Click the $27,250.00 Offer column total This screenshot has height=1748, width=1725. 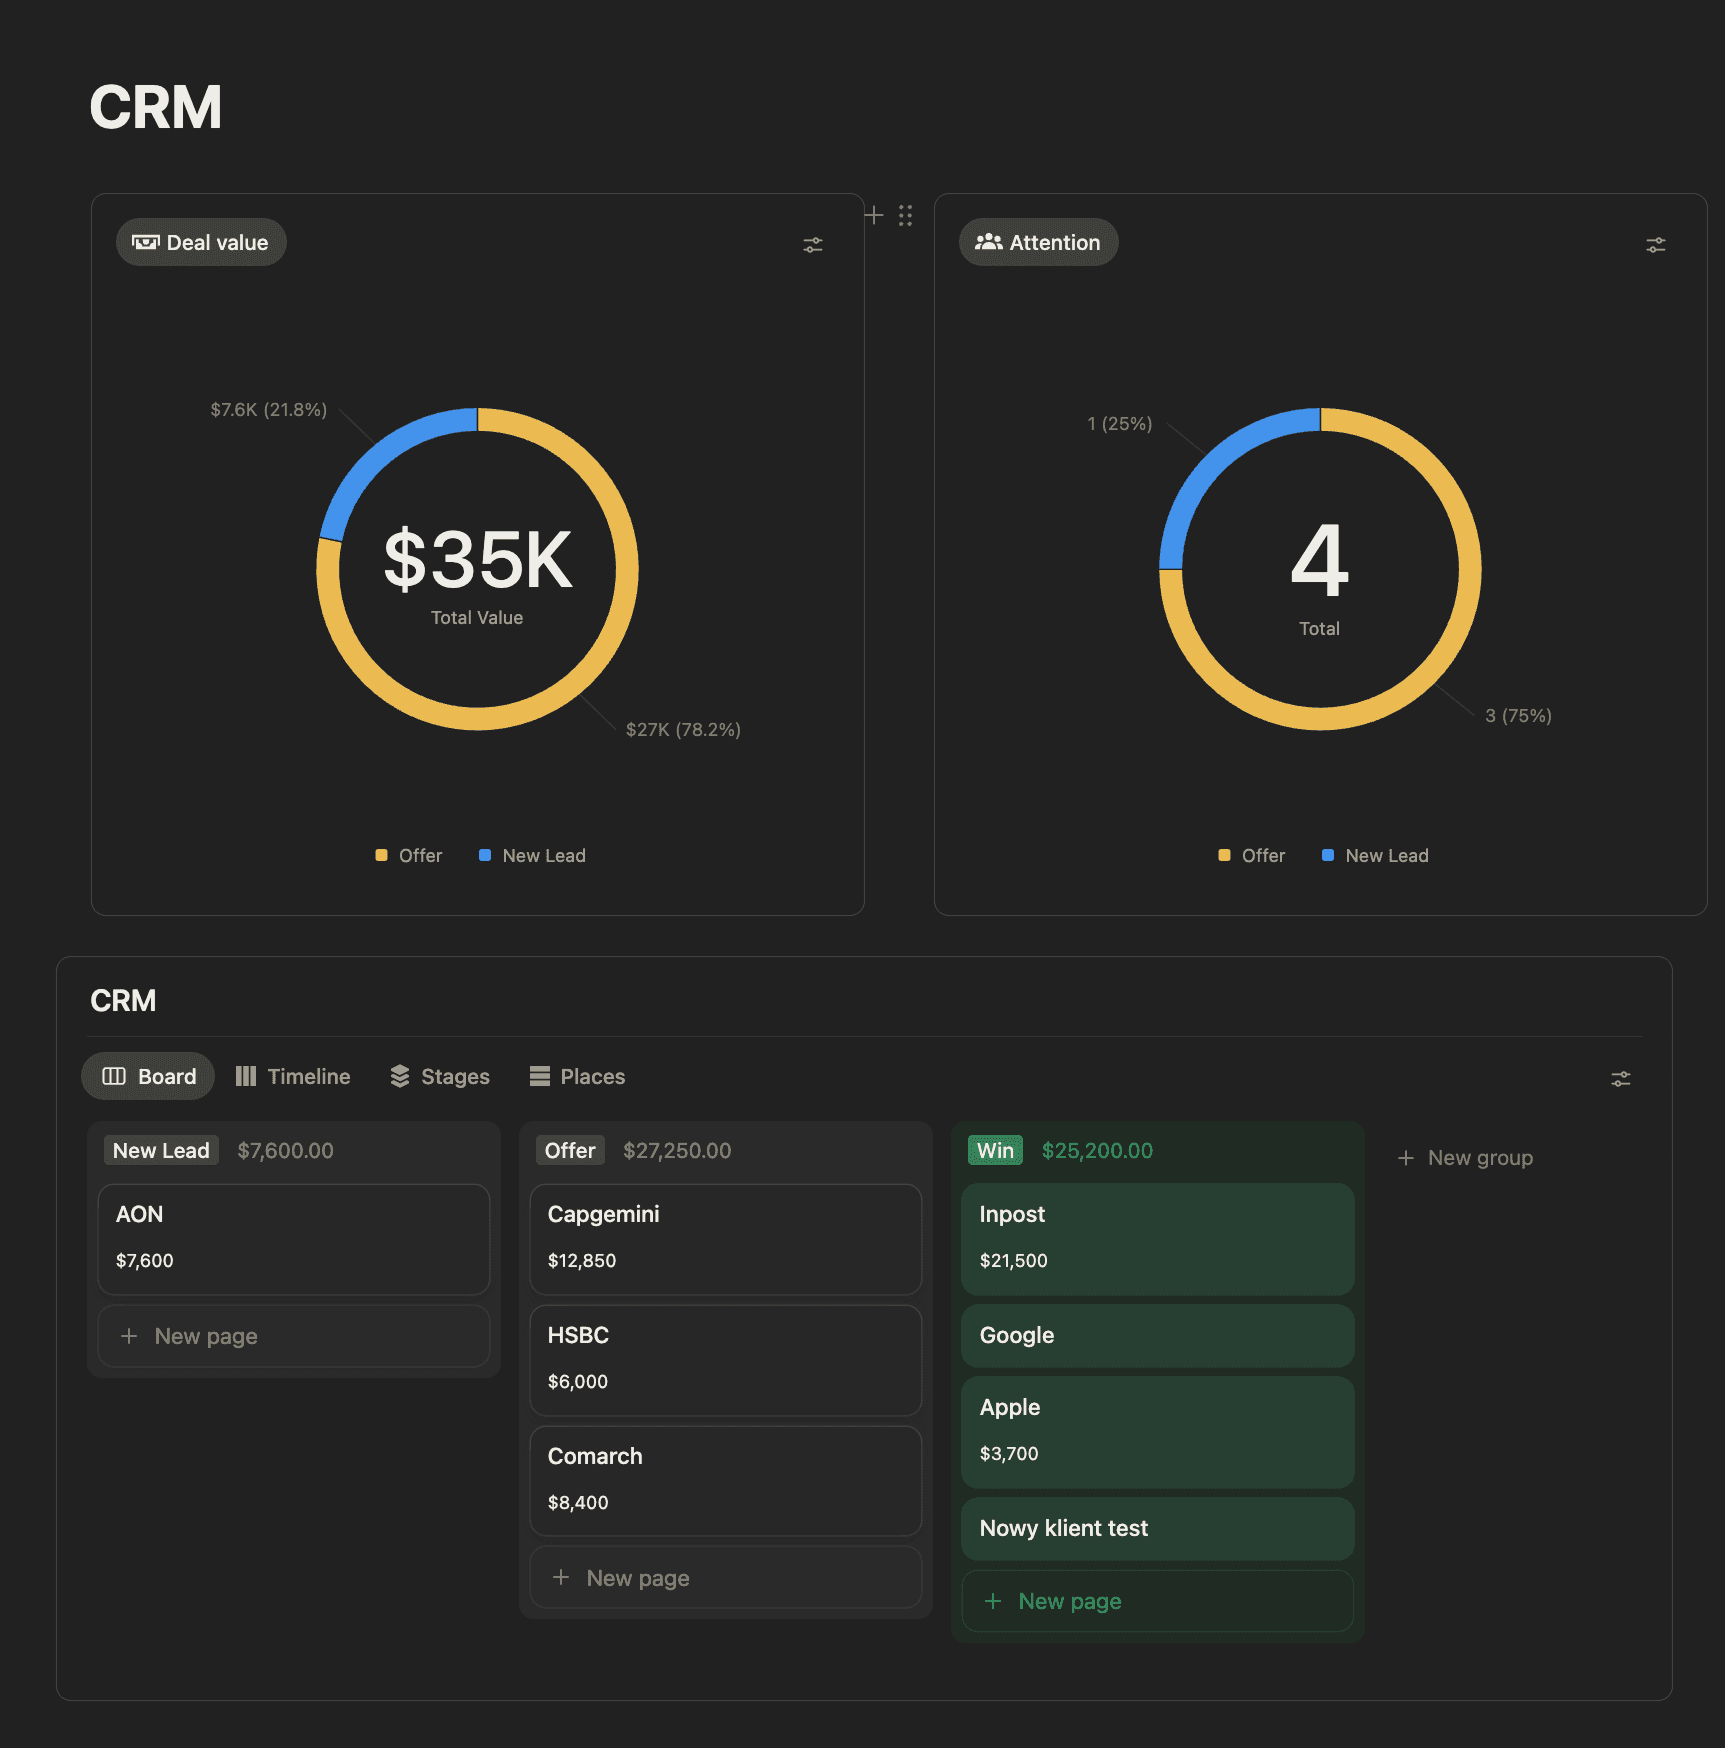pos(677,1151)
